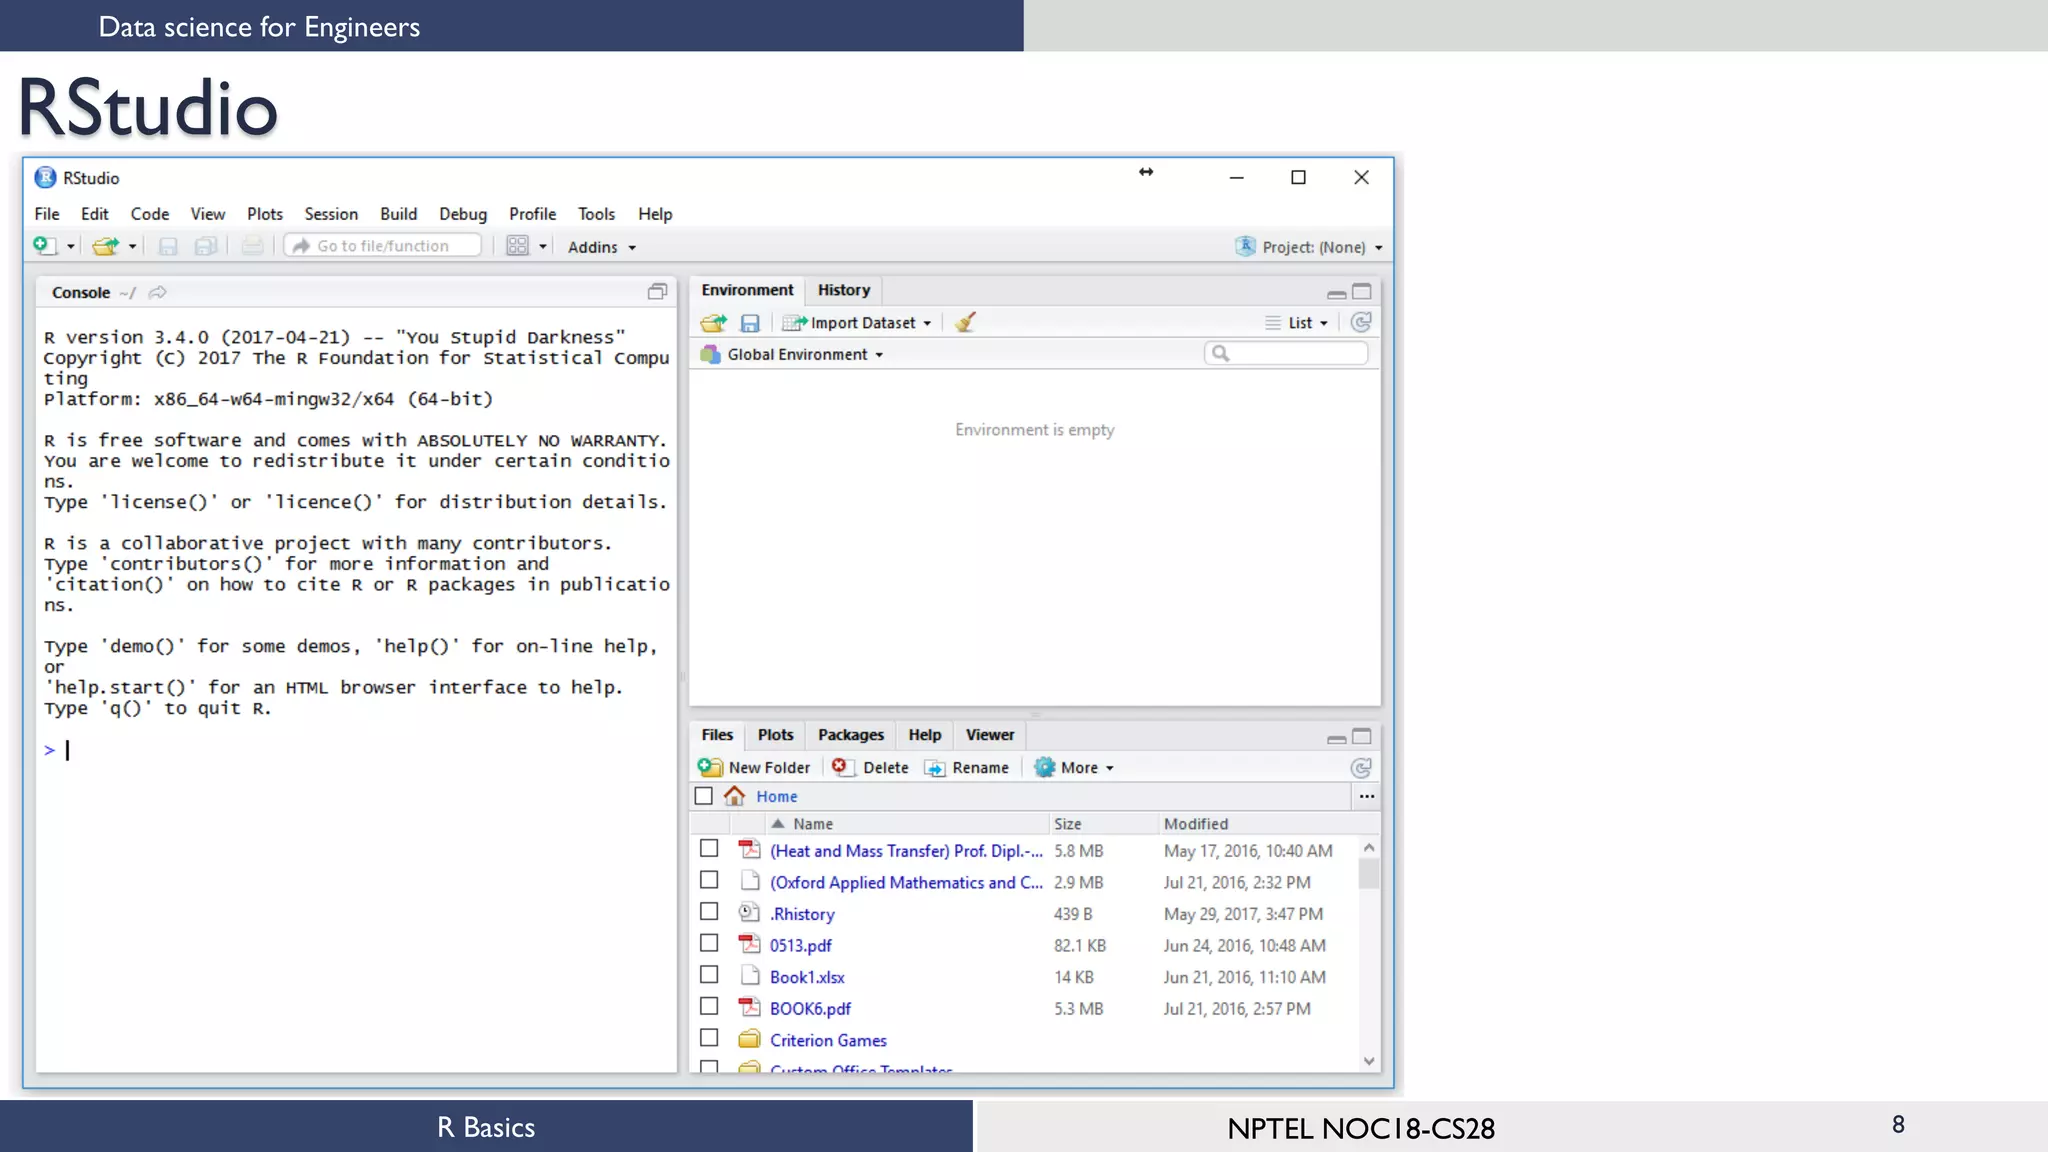Refresh the Files pane listing
The height and width of the screenshot is (1152, 2048).
coord(1361,768)
